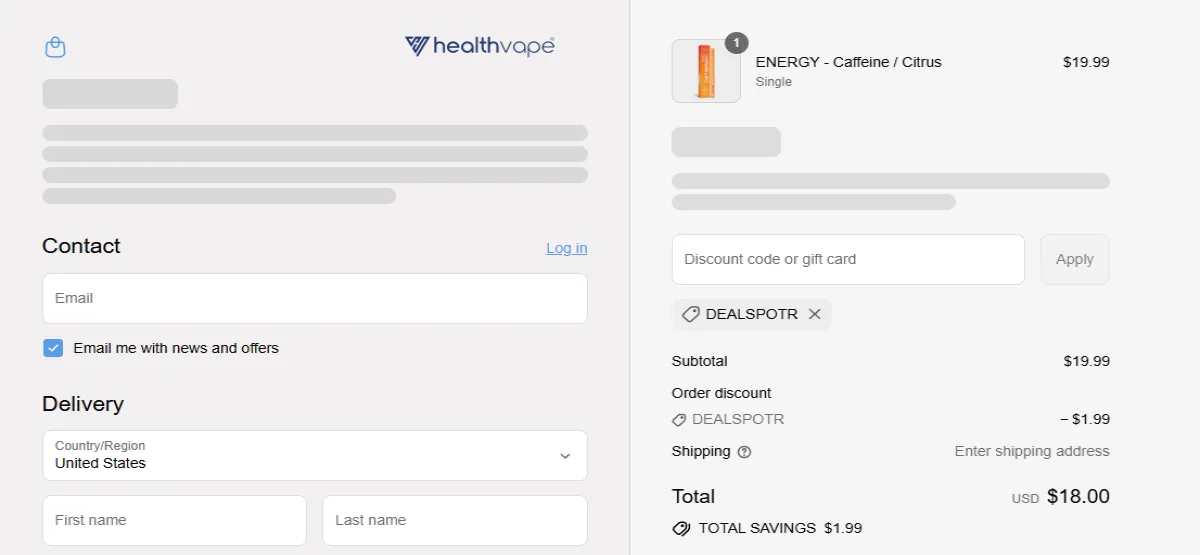Click the Log in link
Viewport: 1200px width, 555px height.
[x=567, y=248]
